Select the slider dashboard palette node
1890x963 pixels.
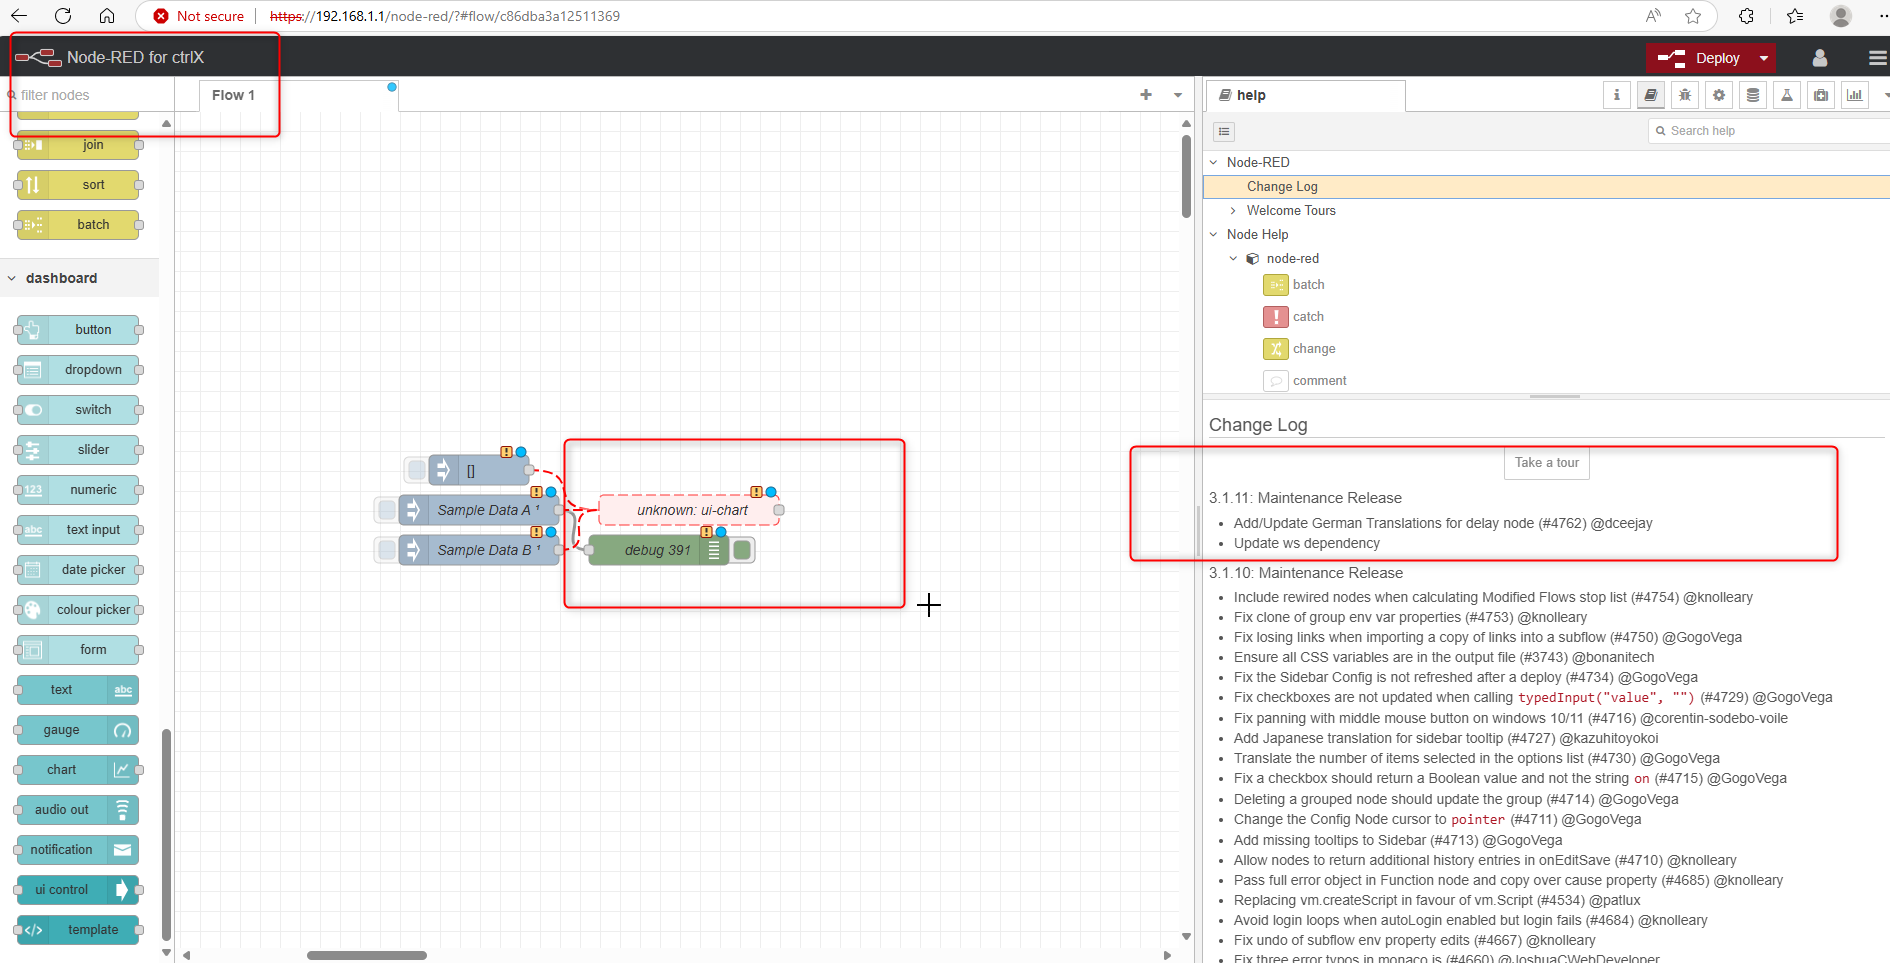coord(78,450)
